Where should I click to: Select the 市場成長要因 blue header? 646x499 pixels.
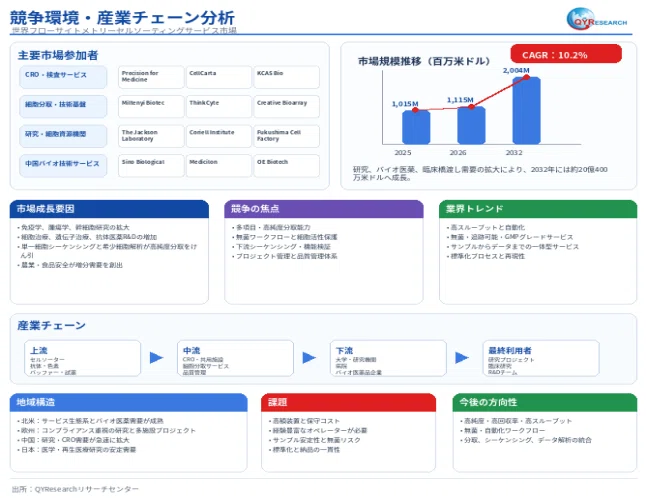click(x=109, y=209)
